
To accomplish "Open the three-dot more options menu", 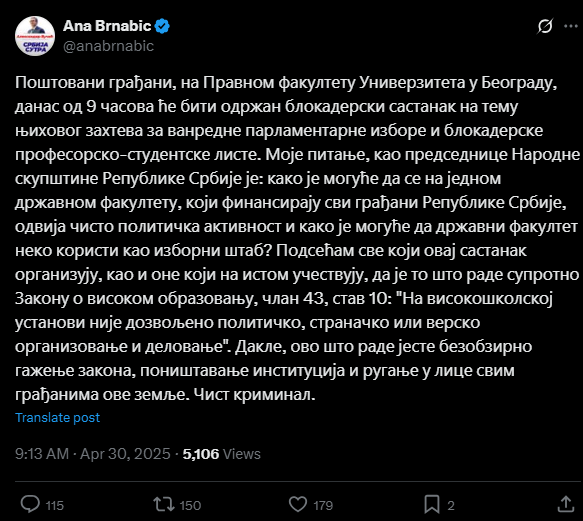I will (x=570, y=26).
